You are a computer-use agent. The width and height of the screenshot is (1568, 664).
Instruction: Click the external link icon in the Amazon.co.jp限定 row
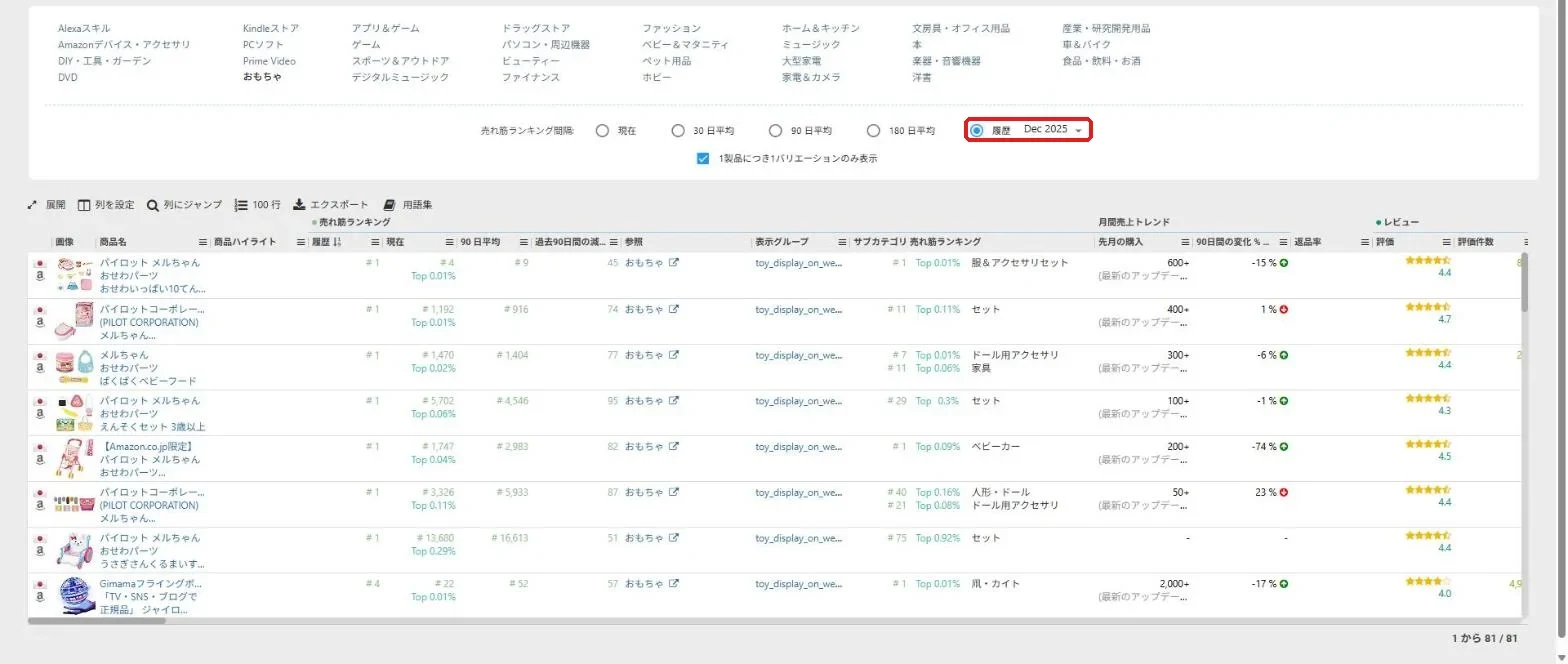coord(674,447)
